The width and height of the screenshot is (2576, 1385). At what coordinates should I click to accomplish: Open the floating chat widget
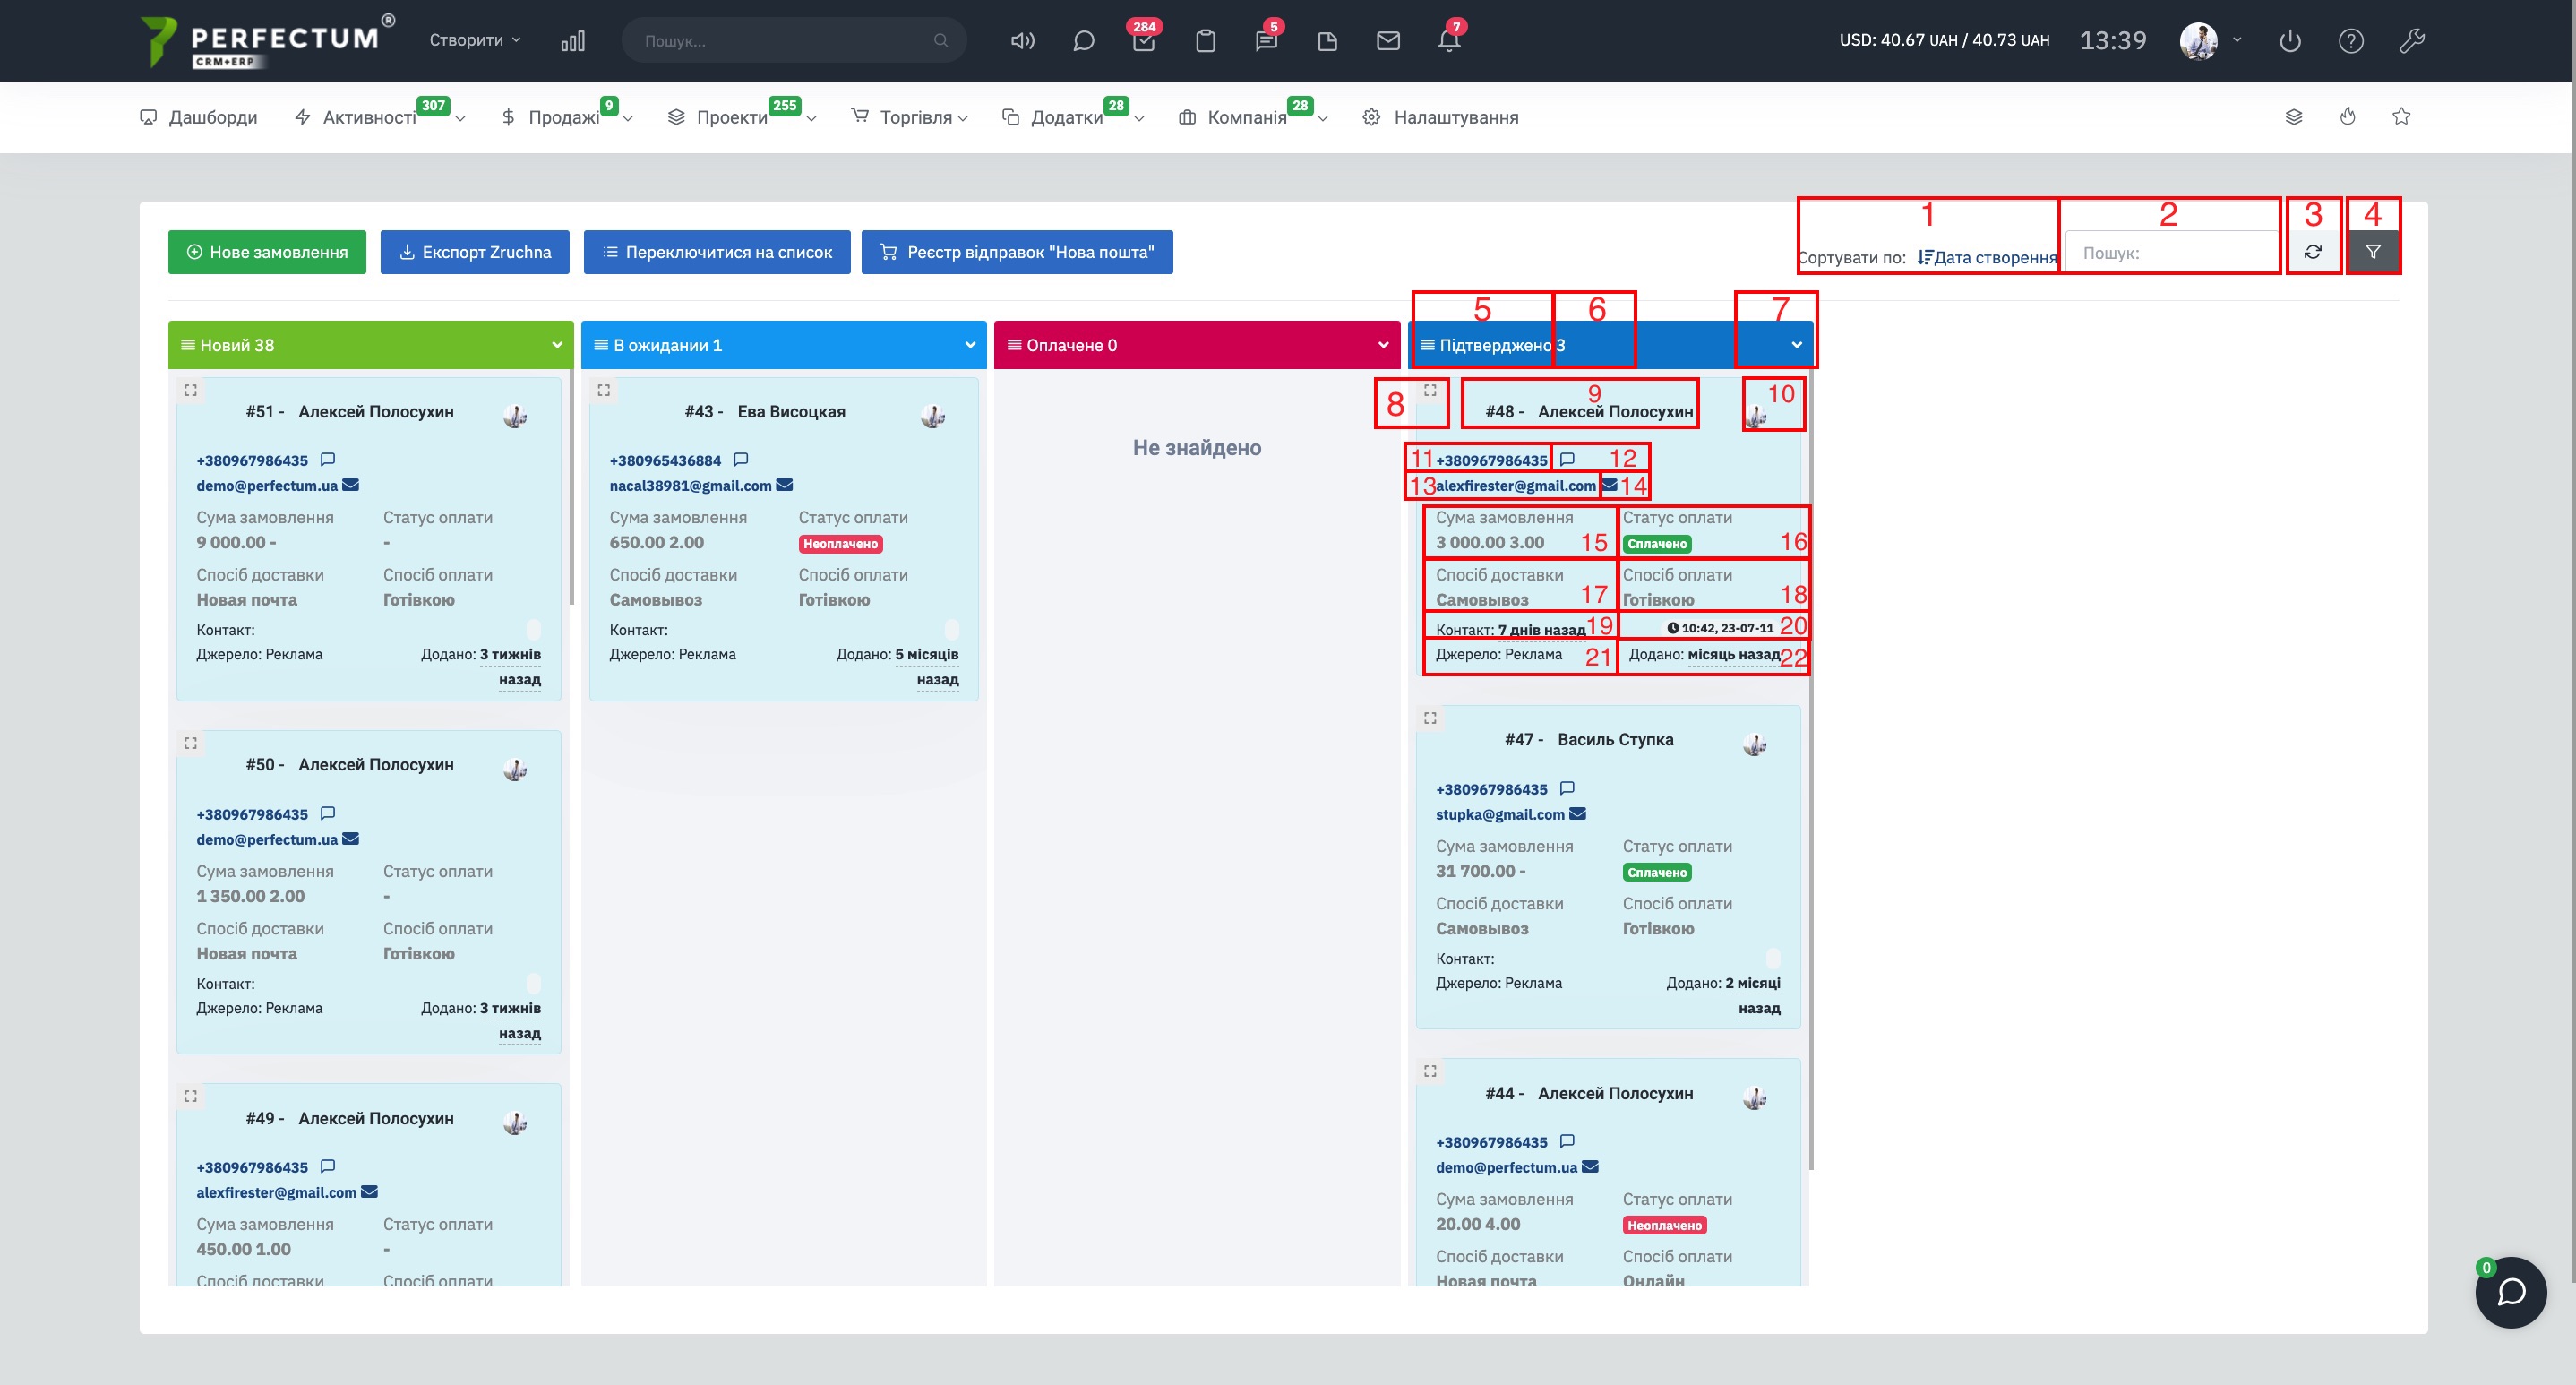pos(2511,1292)
